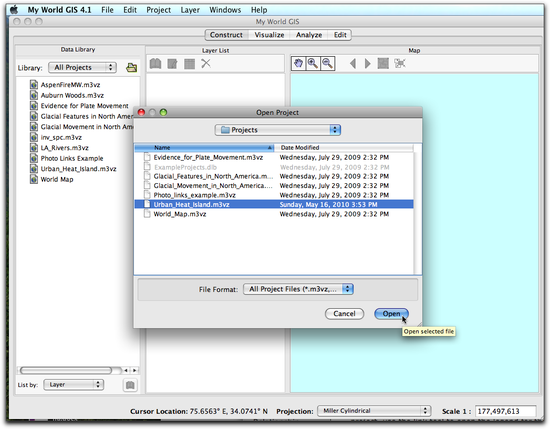550x429 pixels.
Task: Switch to the Visualize tab
Action: click(x=269, y=35)
